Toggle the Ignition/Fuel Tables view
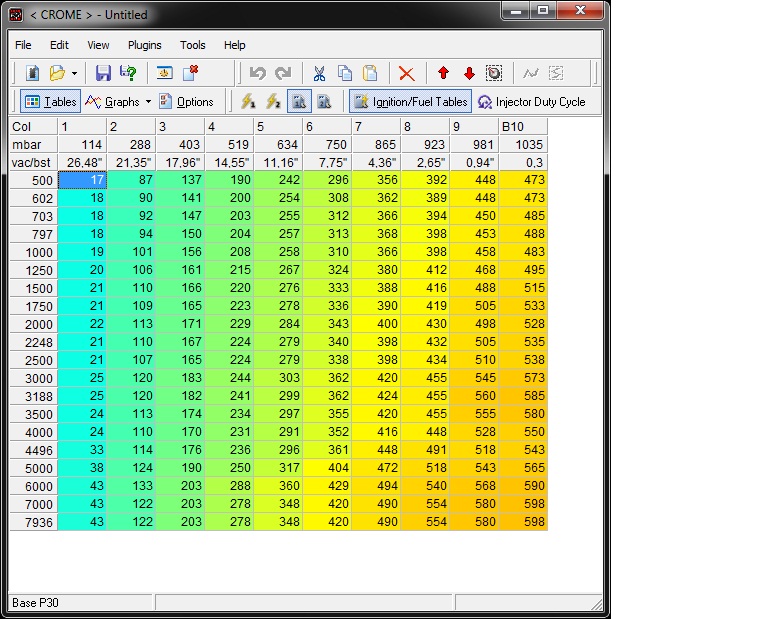The height and width of the screenshot is (619, 768). point(410,102)
